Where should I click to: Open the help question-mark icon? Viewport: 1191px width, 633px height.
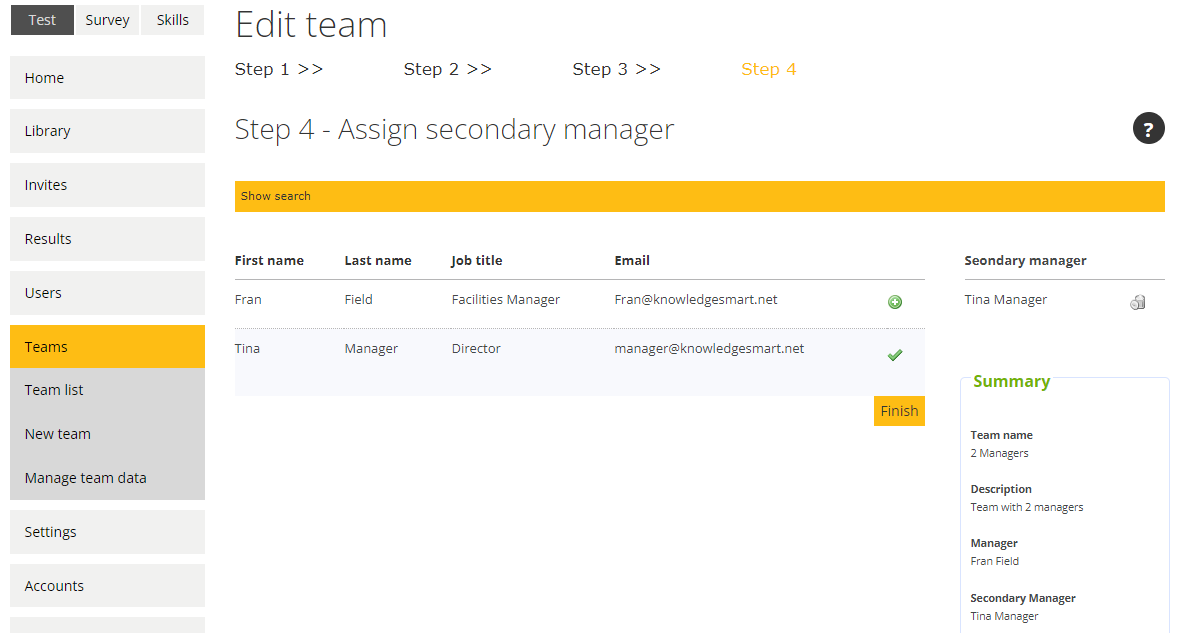(1148, 128)
